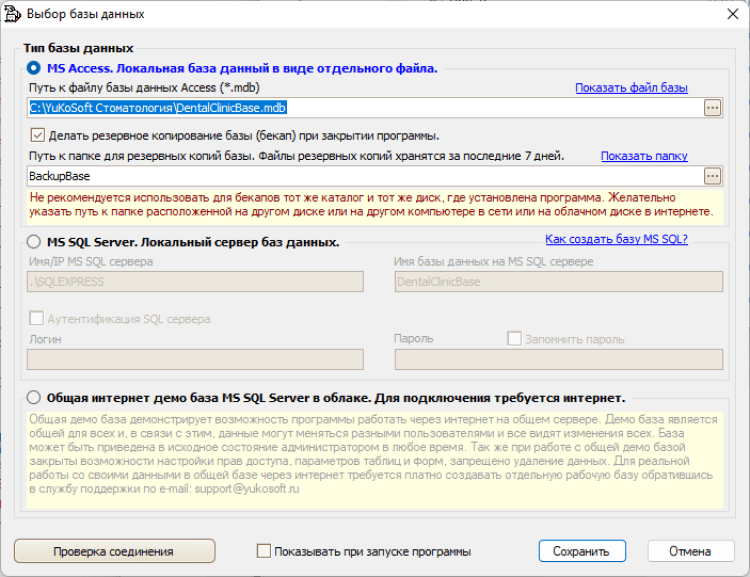Click label 'Путь к файлу базы данных Access'

coord(144,88)
